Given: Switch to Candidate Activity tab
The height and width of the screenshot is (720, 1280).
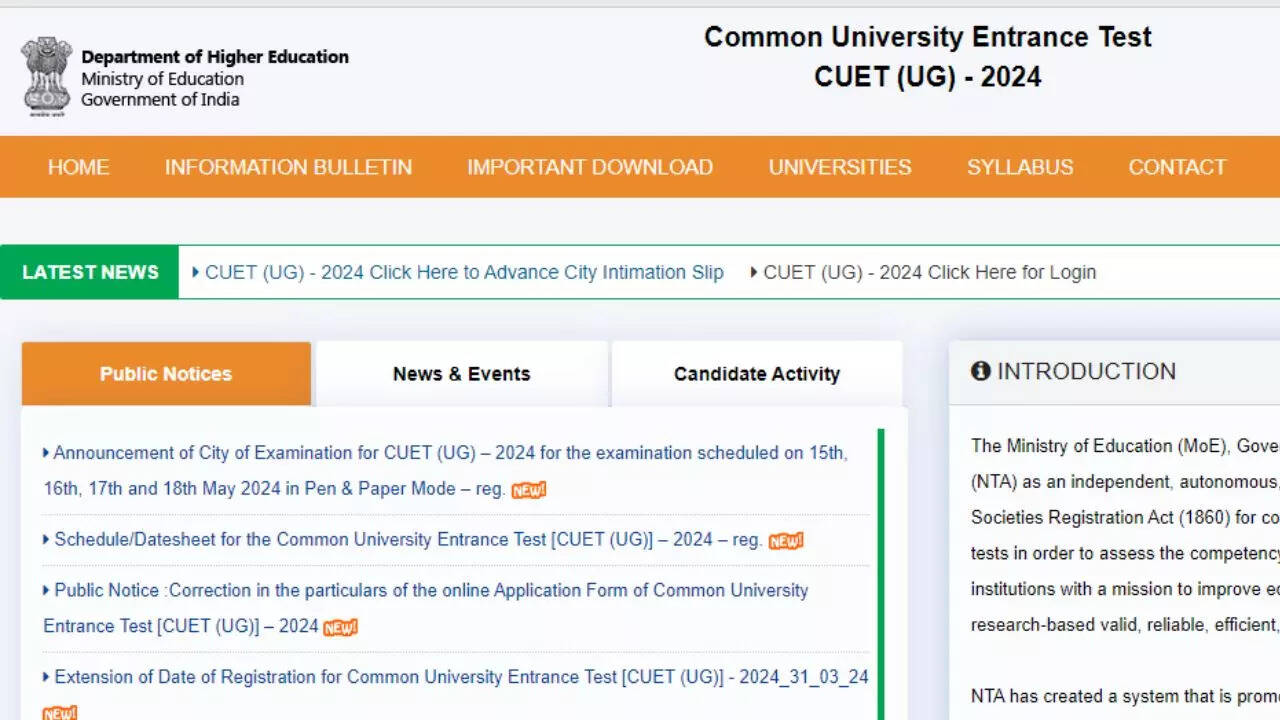Looking at the screenshot, I should [756, 374].
